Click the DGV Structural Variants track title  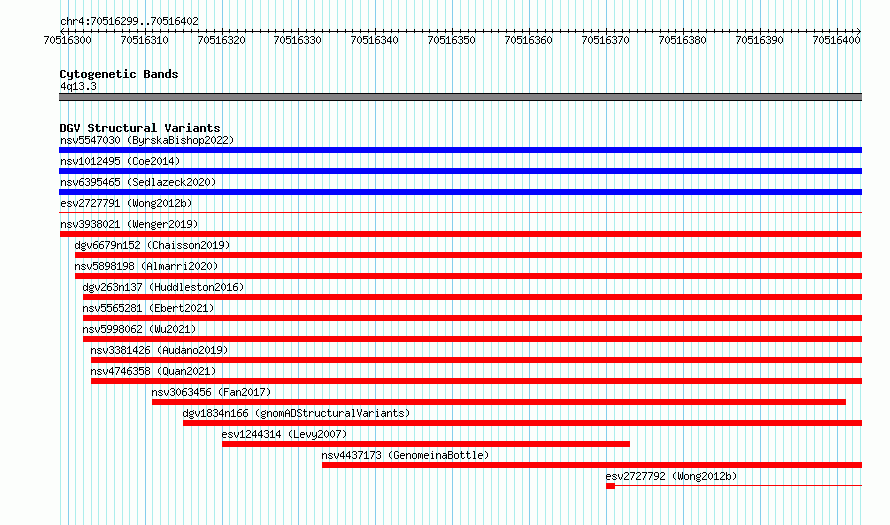(140, 128)
